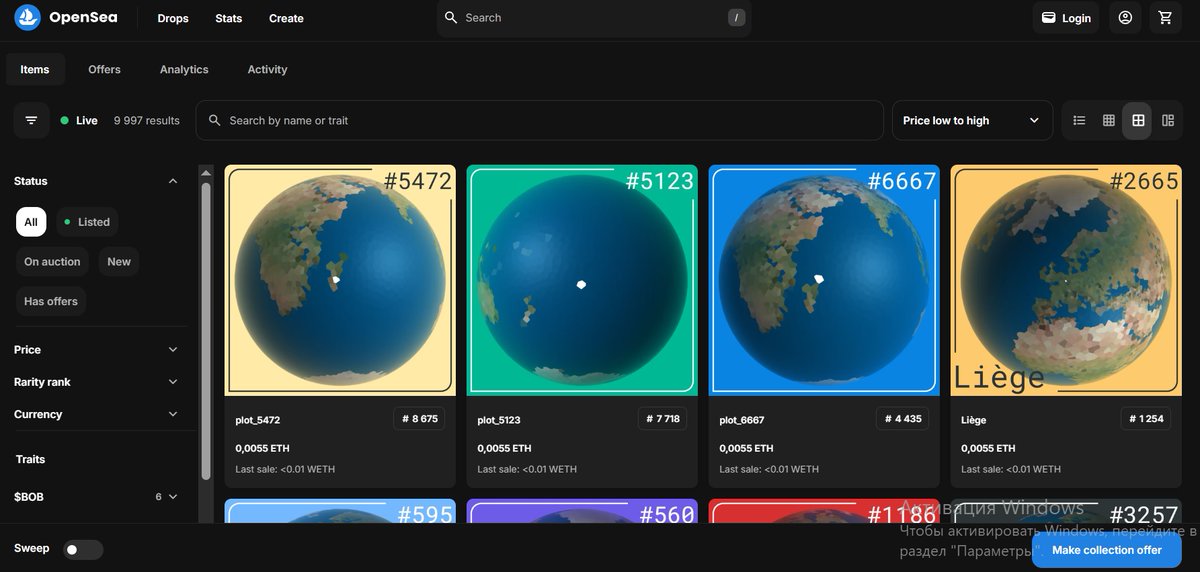This screenshot has width=1200, height=572.
Task: Open the #595 item thumbnail
Action: pyautogui.click(x=340, y=511)
